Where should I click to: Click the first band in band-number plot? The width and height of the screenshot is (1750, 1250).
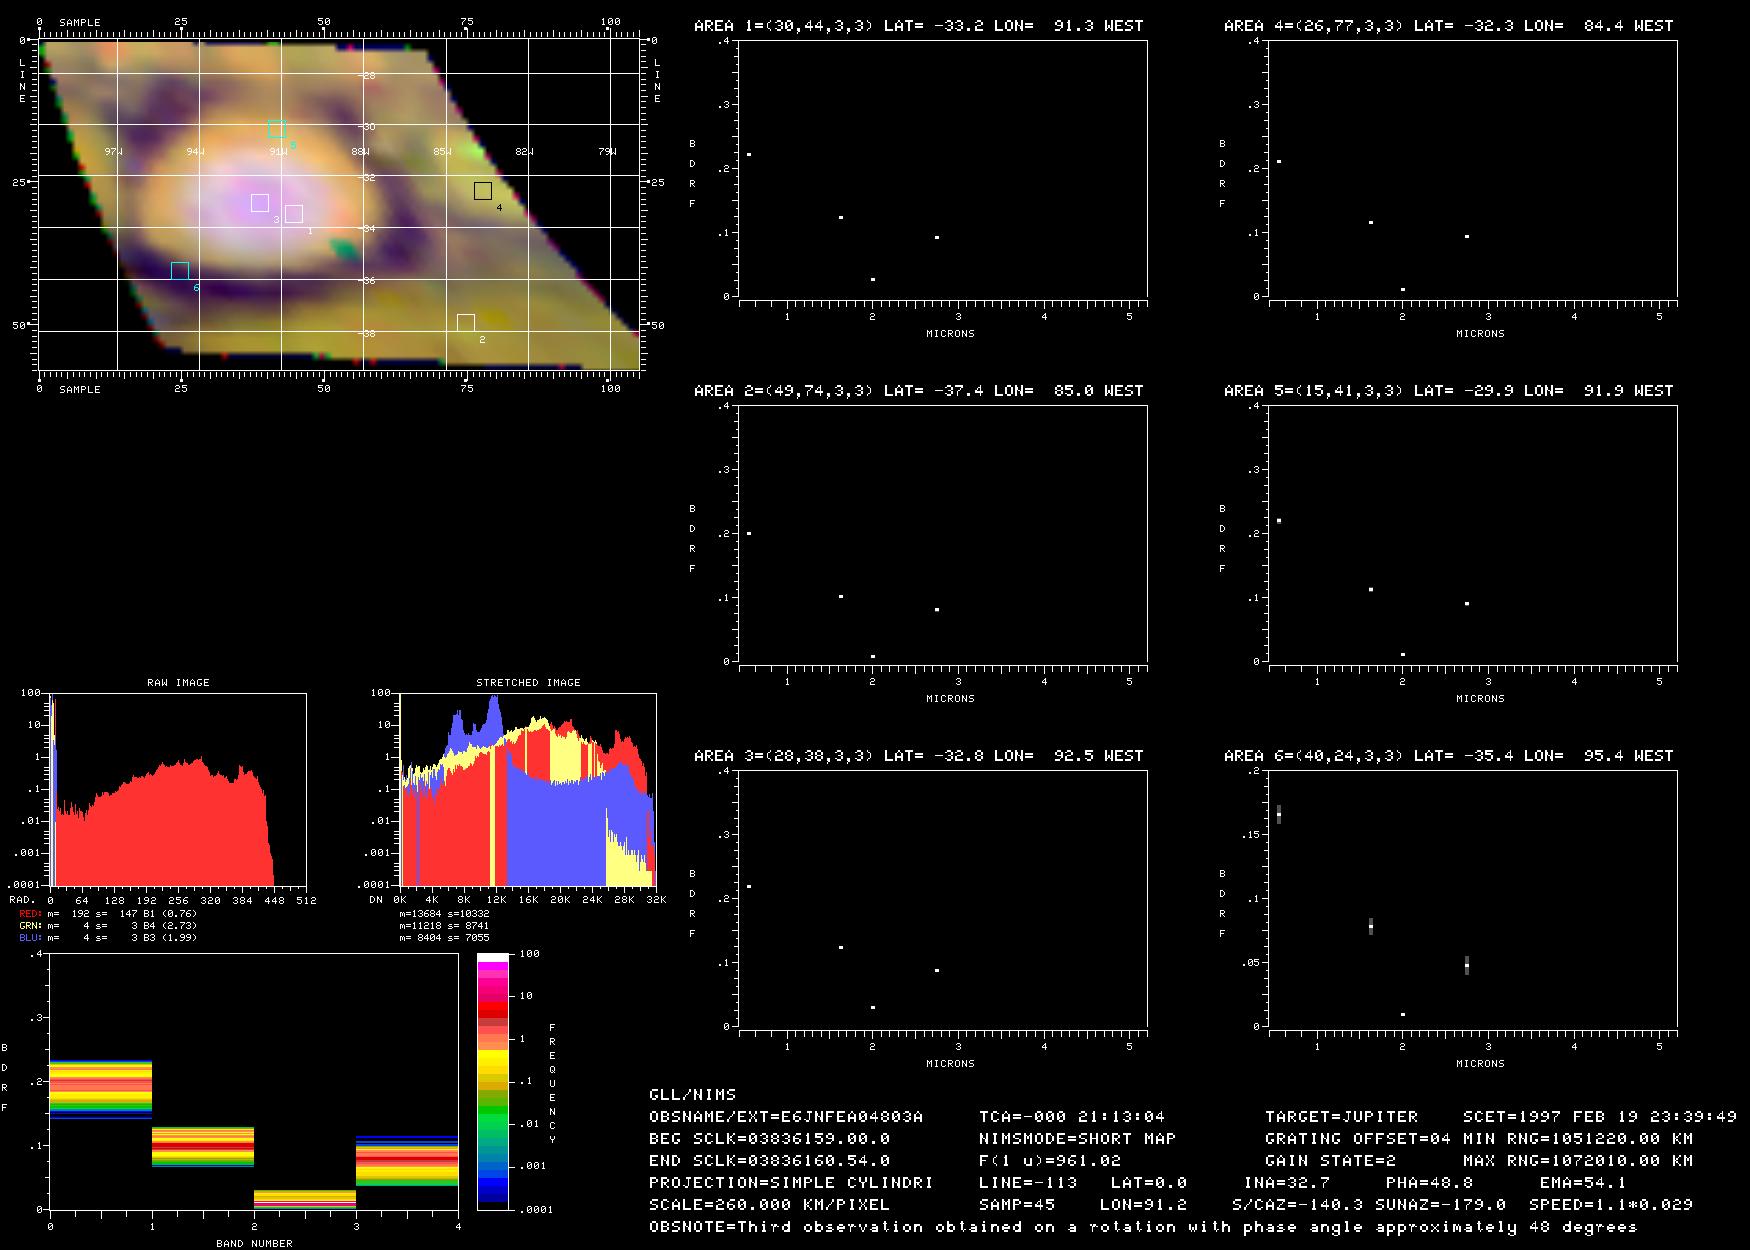101,1088
